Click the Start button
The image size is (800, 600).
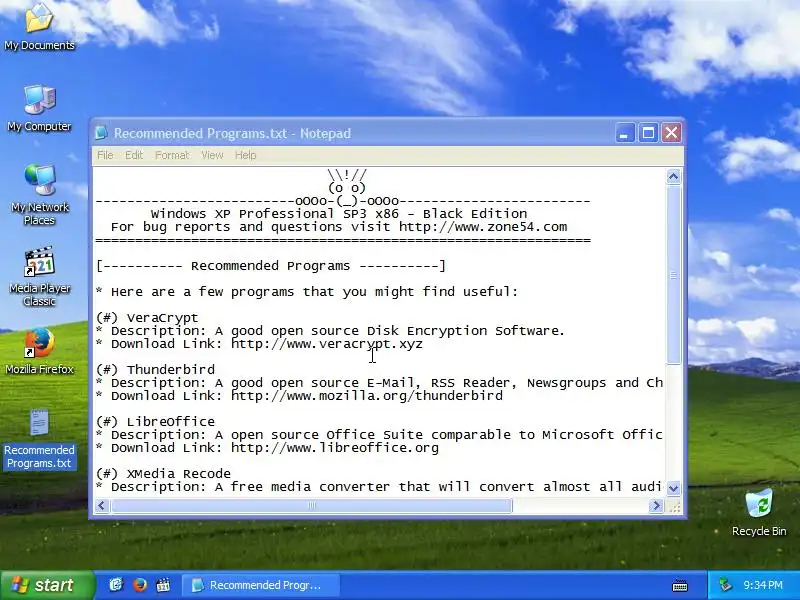tap(47, 585)
